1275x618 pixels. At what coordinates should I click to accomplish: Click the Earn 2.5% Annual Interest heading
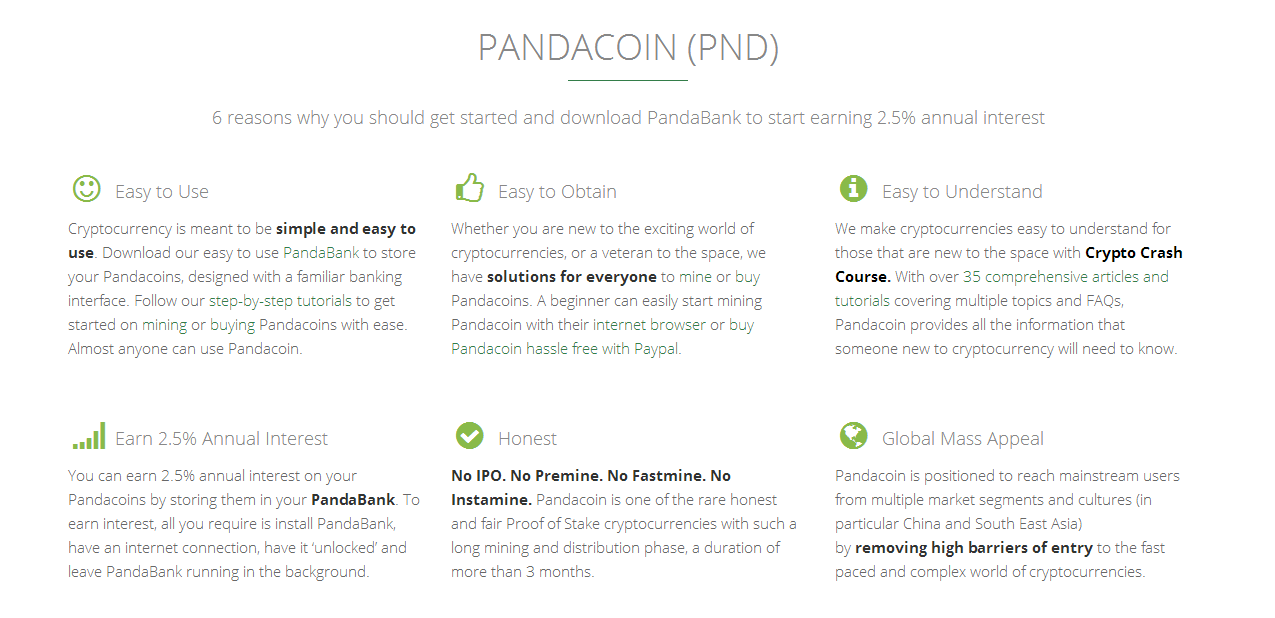(x=221, y=438)
